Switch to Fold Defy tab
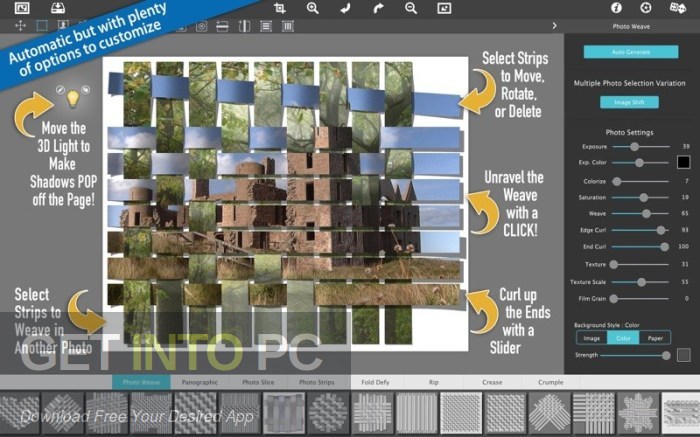Viewport: 700px width, 437px height. tap(375, 382)
